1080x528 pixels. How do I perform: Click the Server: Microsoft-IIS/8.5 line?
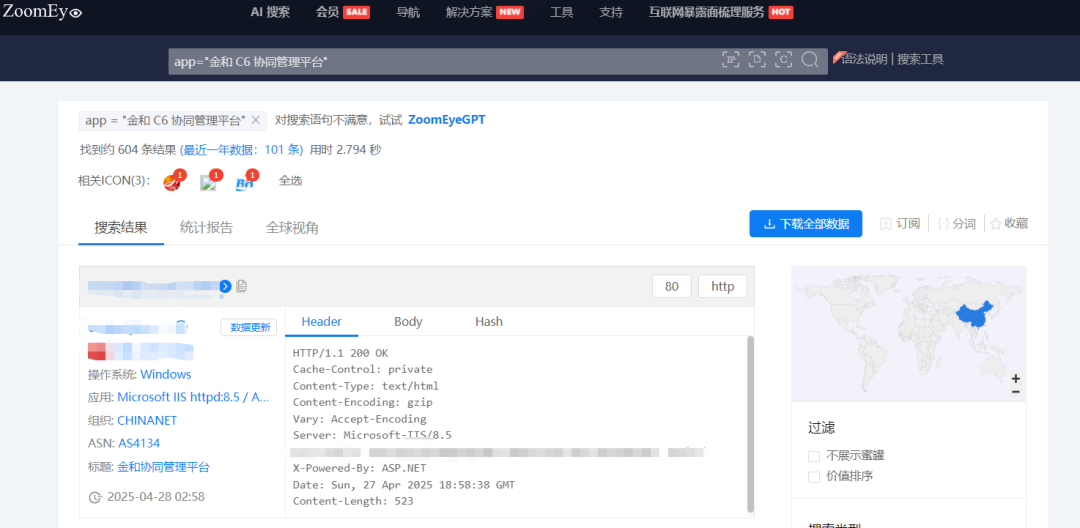[372, 435]
